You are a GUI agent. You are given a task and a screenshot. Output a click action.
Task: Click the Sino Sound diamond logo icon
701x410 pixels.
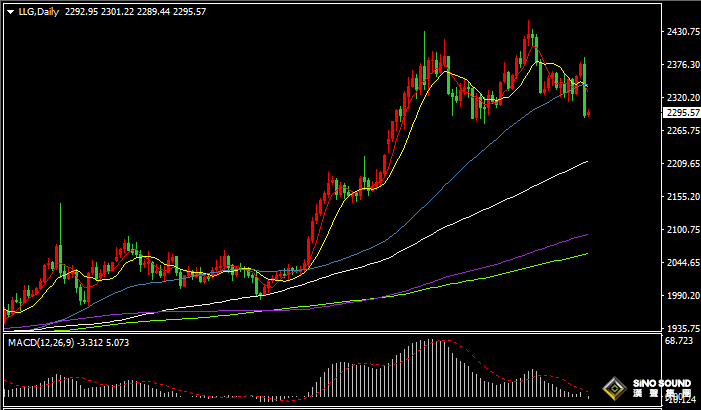[x=615, y=389]
